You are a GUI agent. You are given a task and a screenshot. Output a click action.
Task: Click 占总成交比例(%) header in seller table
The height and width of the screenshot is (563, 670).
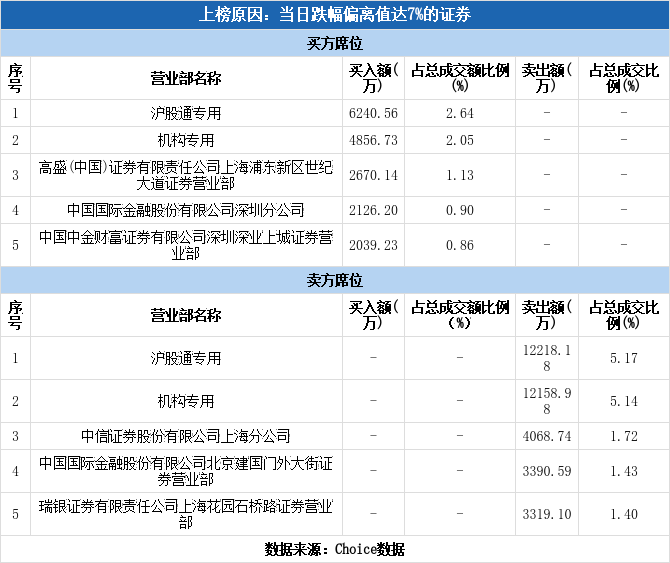point(624,315)
